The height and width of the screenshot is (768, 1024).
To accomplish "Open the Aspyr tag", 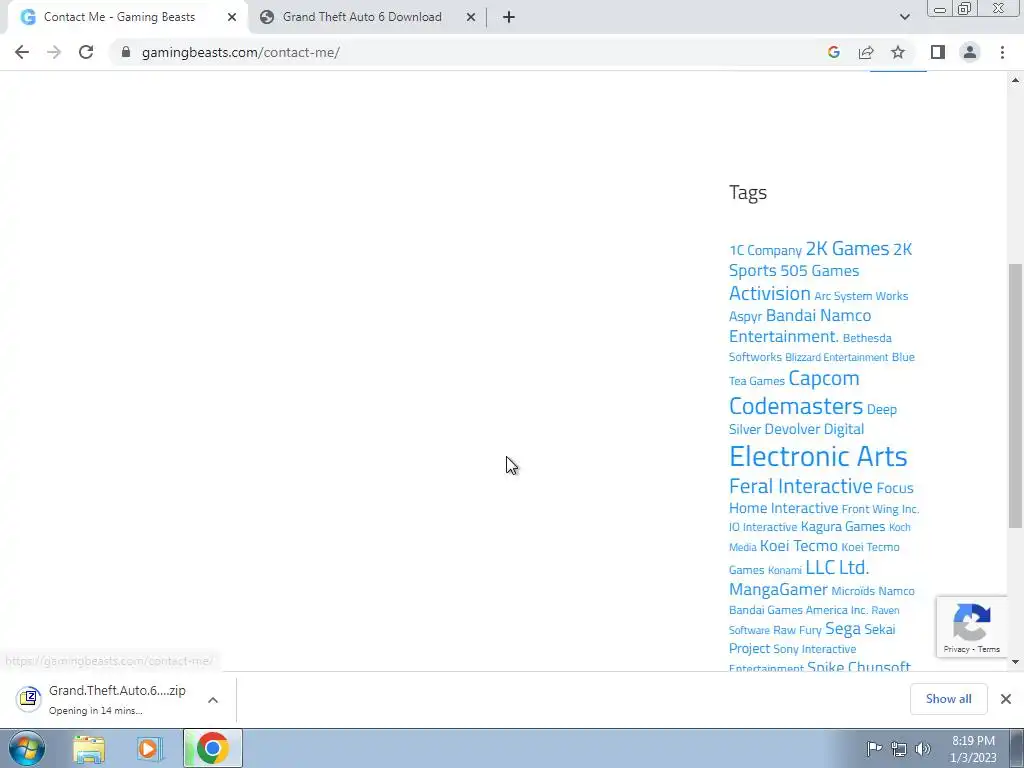I will coord(745,316).
